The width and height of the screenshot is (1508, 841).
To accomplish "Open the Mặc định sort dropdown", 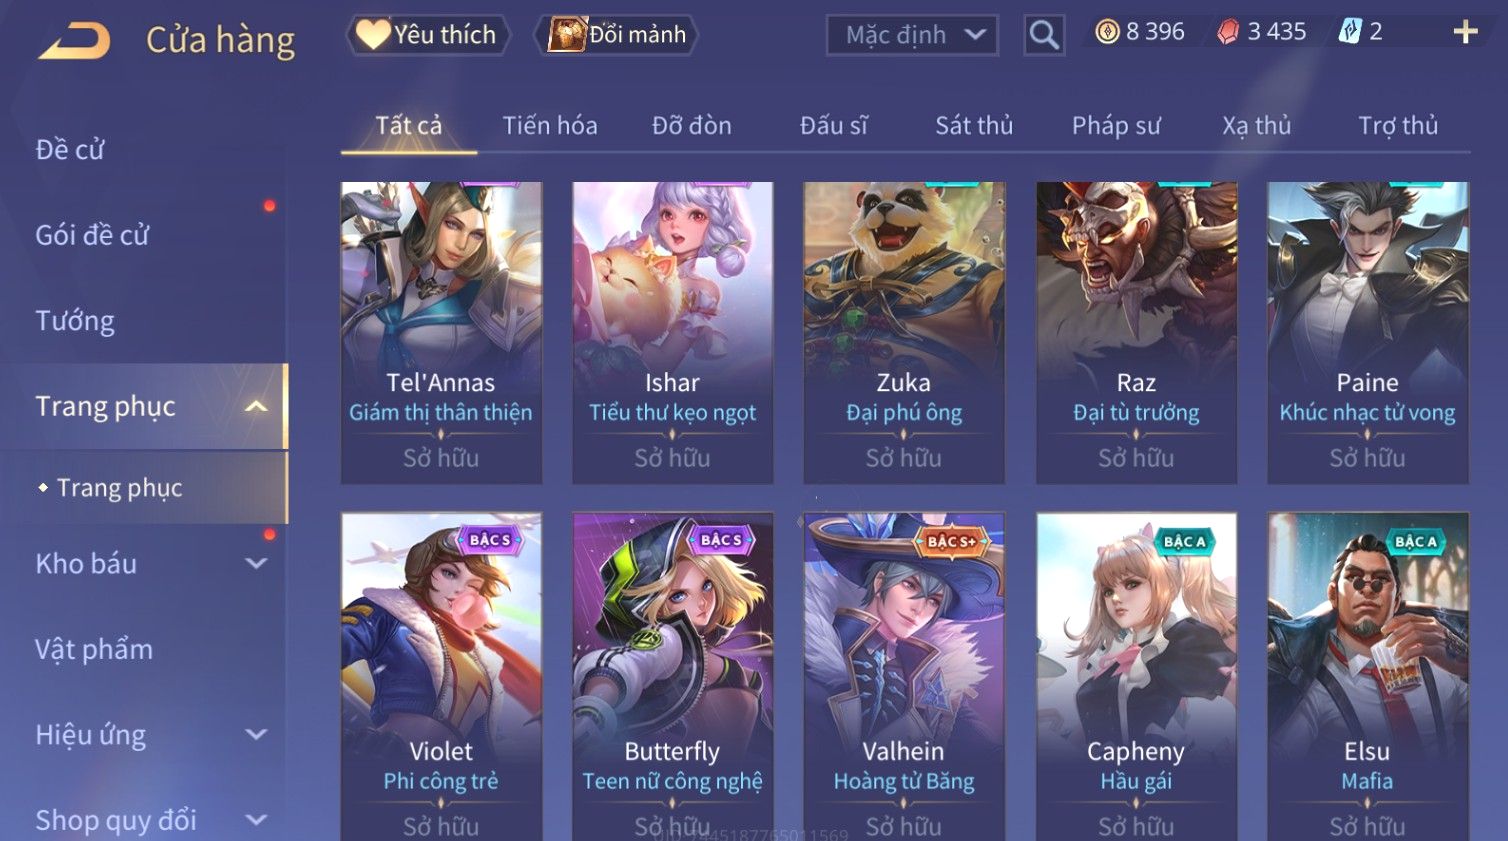I will (912, 35).
